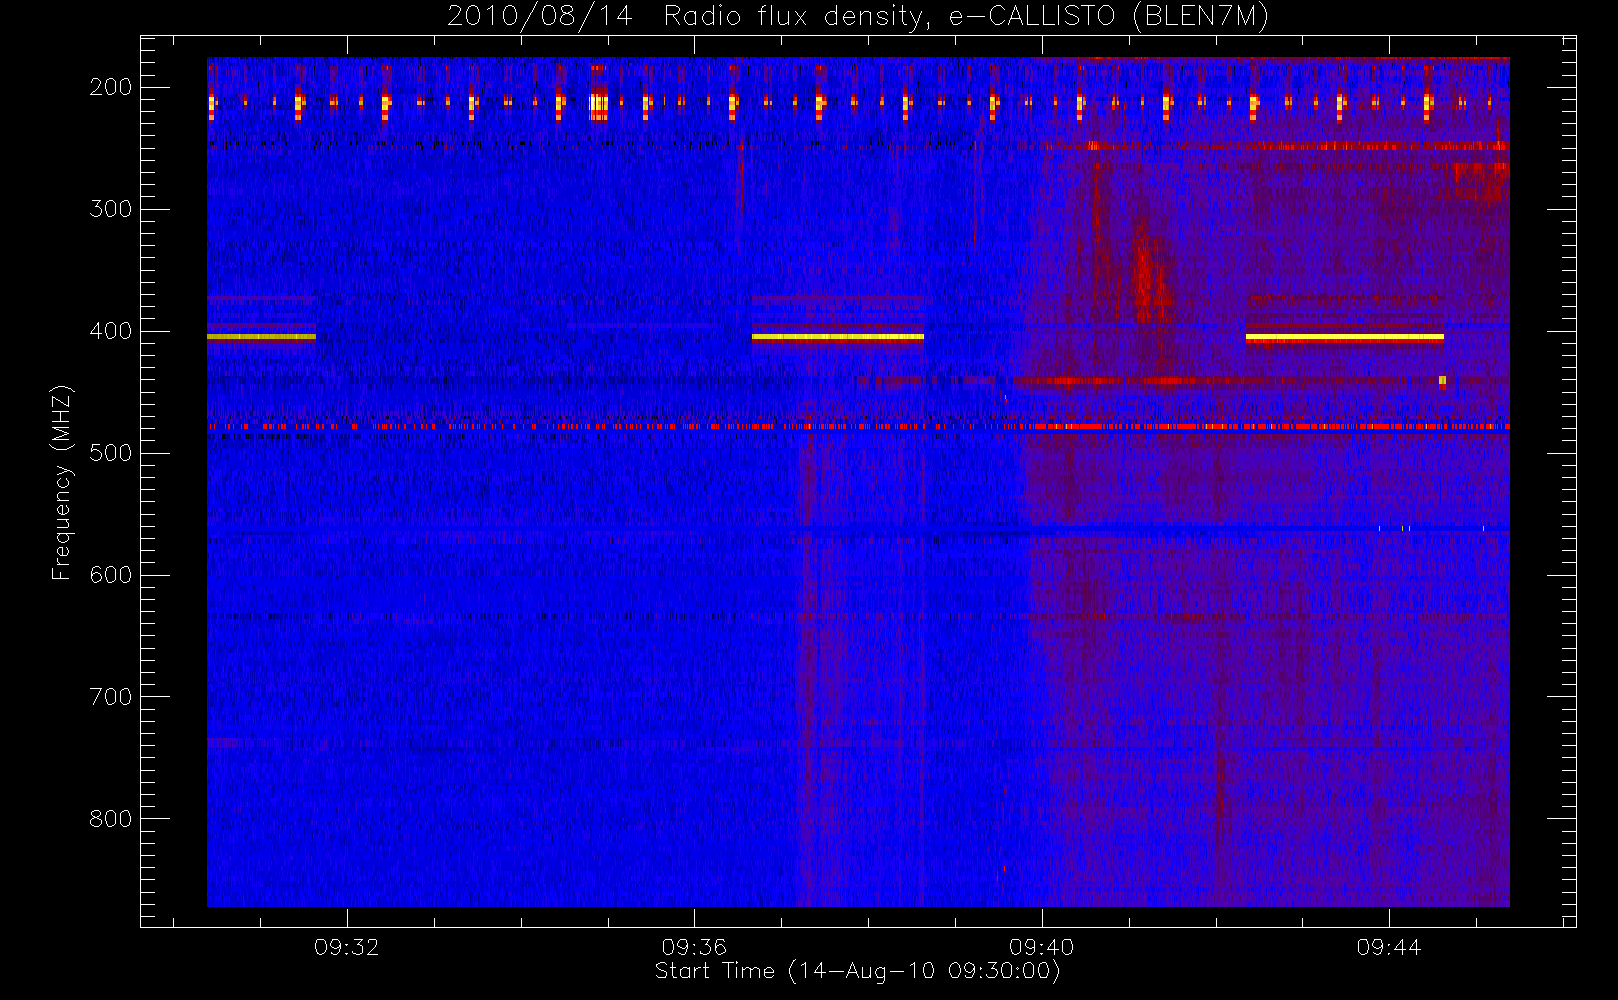
Task: Select the 600 frequency tick label
Action: point(111,575)
